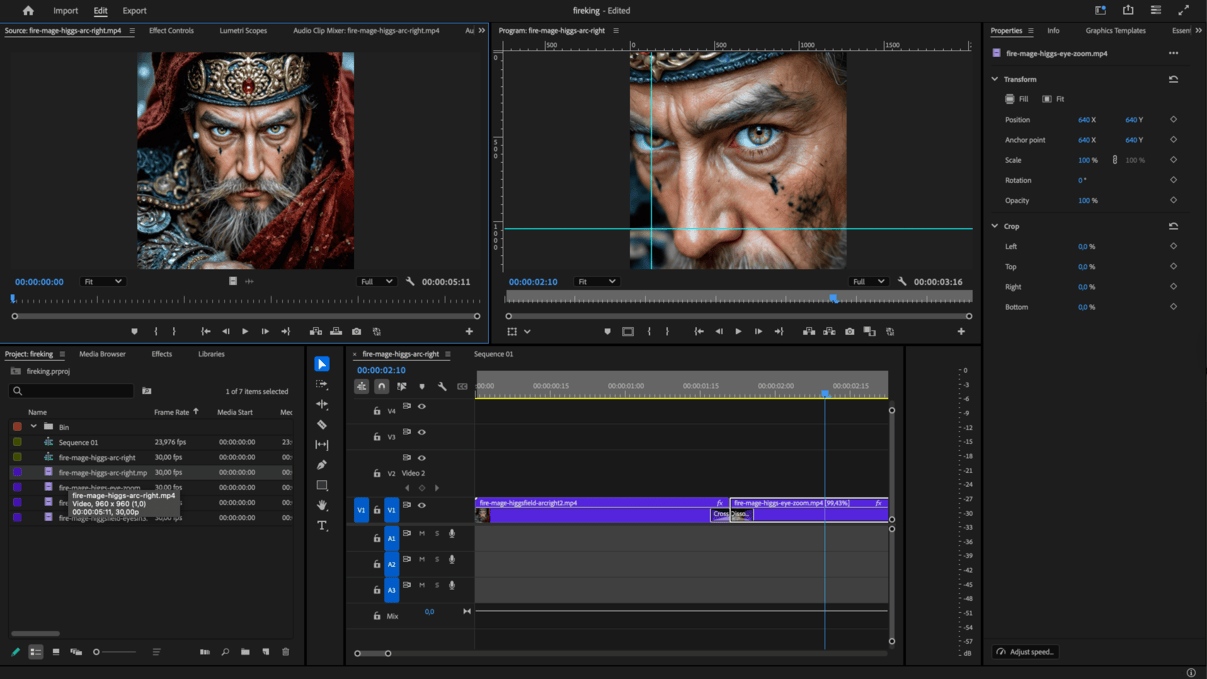Reset the Crop effect parameters
Viewport: 1207px width, 679px height.
[1173, 226]
